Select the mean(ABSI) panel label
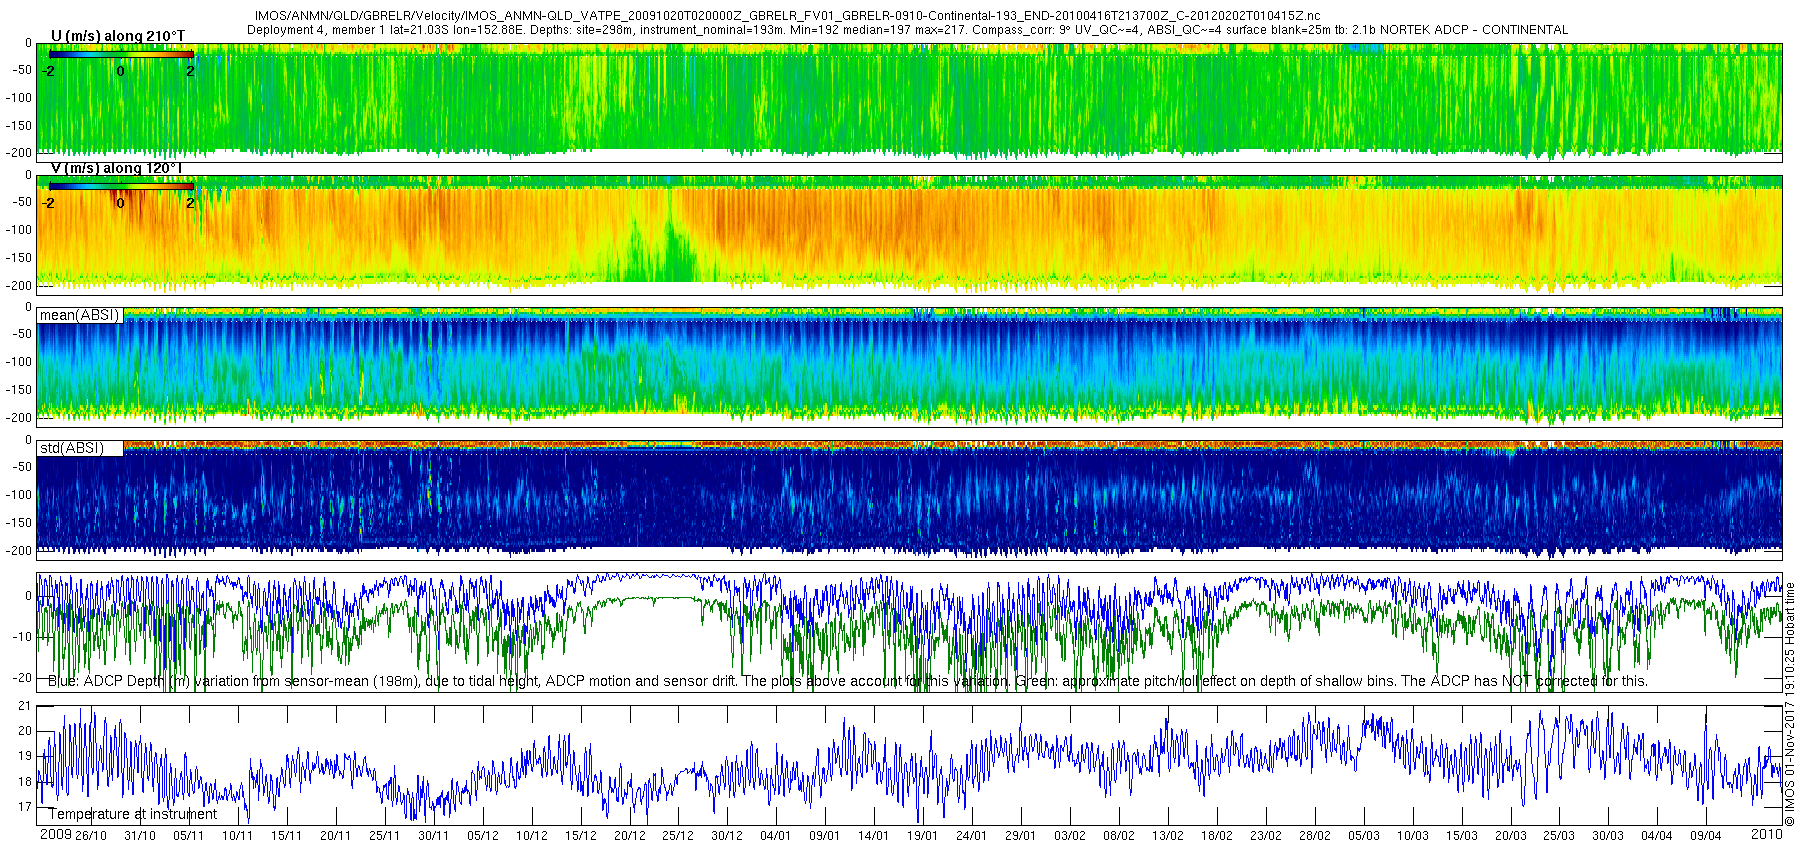The width and height of the screenshot is (1800, 850). [79, 315]
